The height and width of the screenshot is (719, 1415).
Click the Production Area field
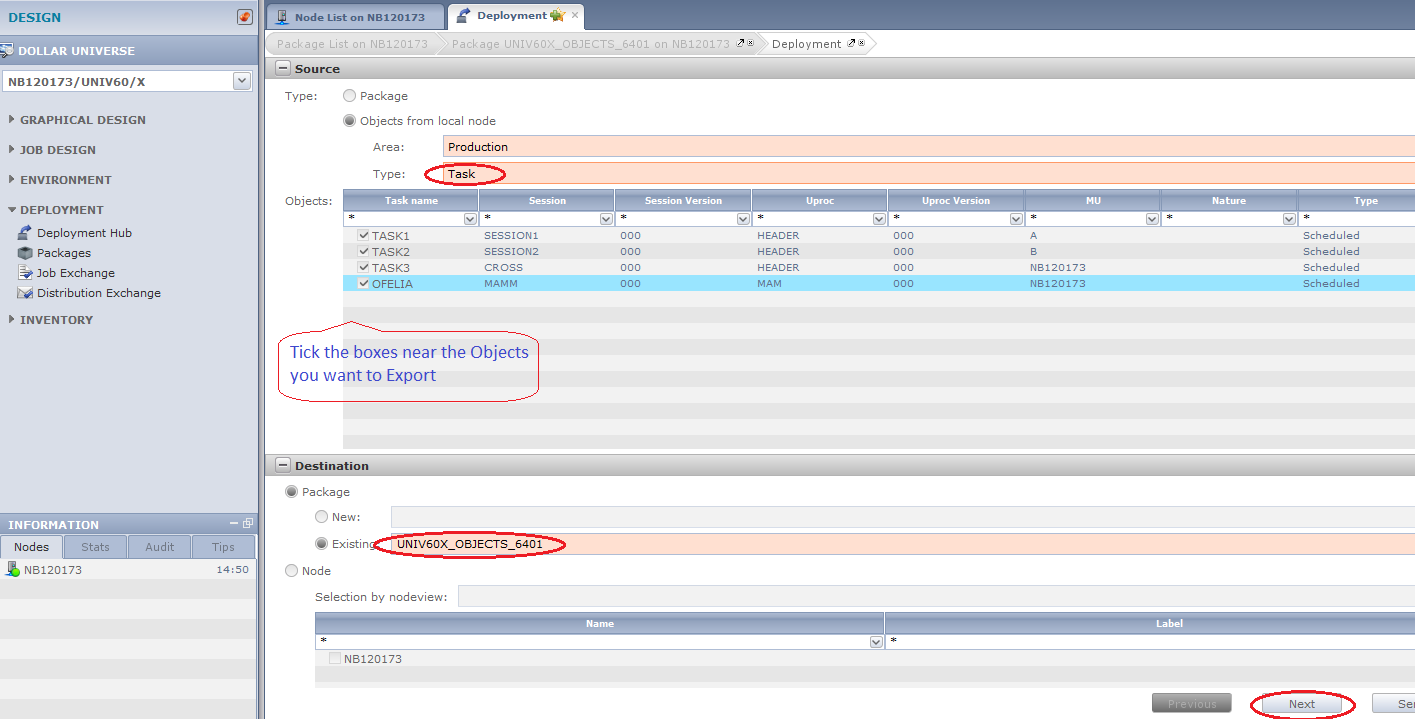pos(929,147)
